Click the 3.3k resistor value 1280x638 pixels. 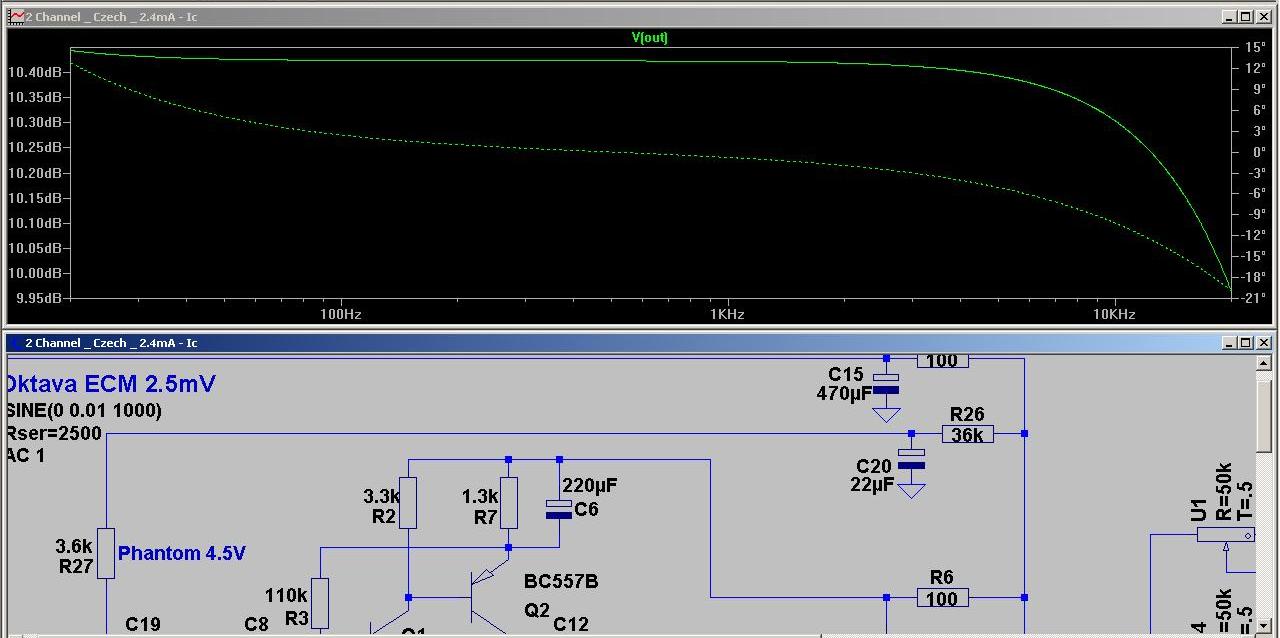tap(380, 495)
